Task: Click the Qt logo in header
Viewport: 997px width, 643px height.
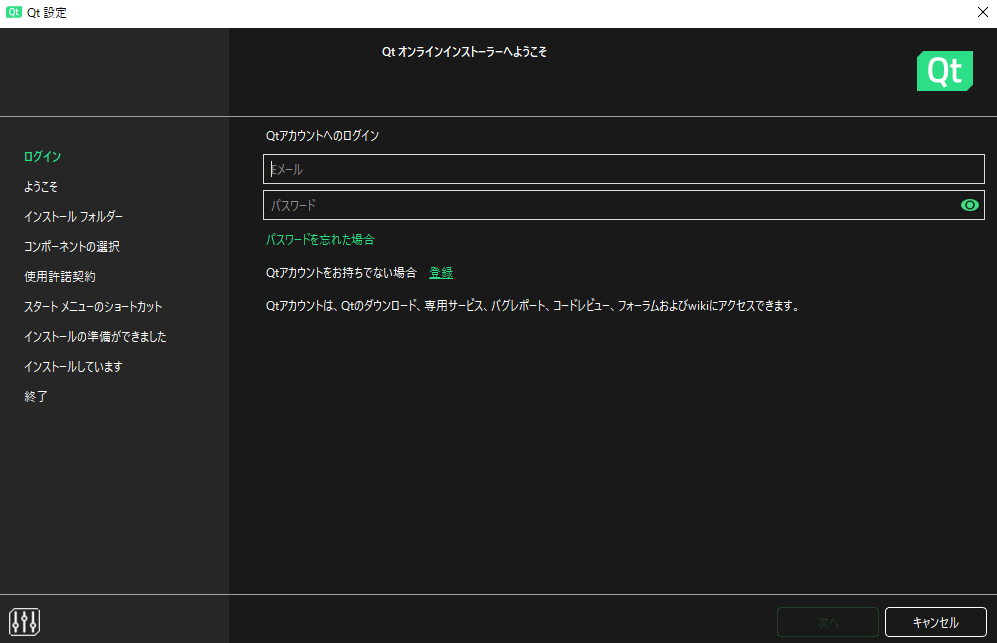Action: [944, 71]
